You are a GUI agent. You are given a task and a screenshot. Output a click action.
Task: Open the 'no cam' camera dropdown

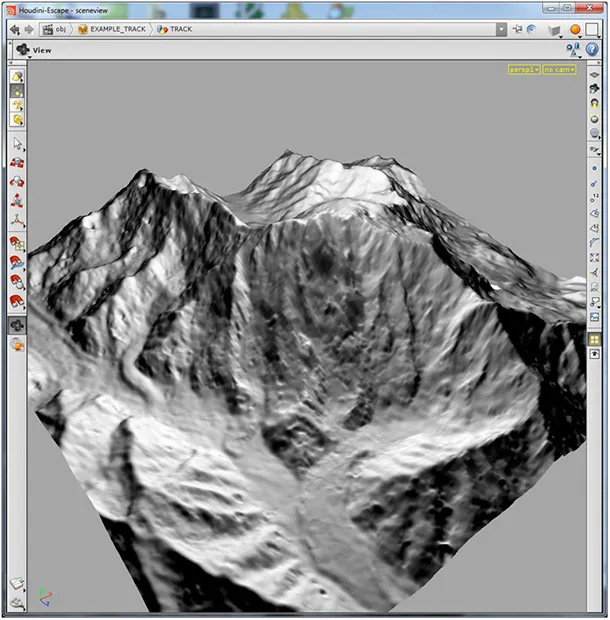click(559, 70)
